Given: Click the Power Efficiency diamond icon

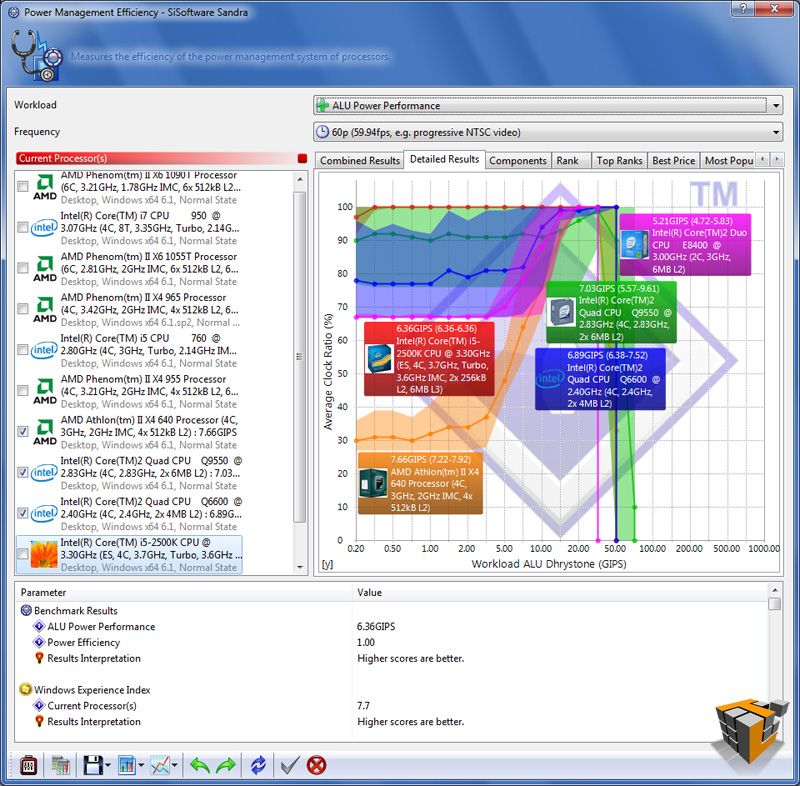Looking at the screenshot, I should click(39, 642).
